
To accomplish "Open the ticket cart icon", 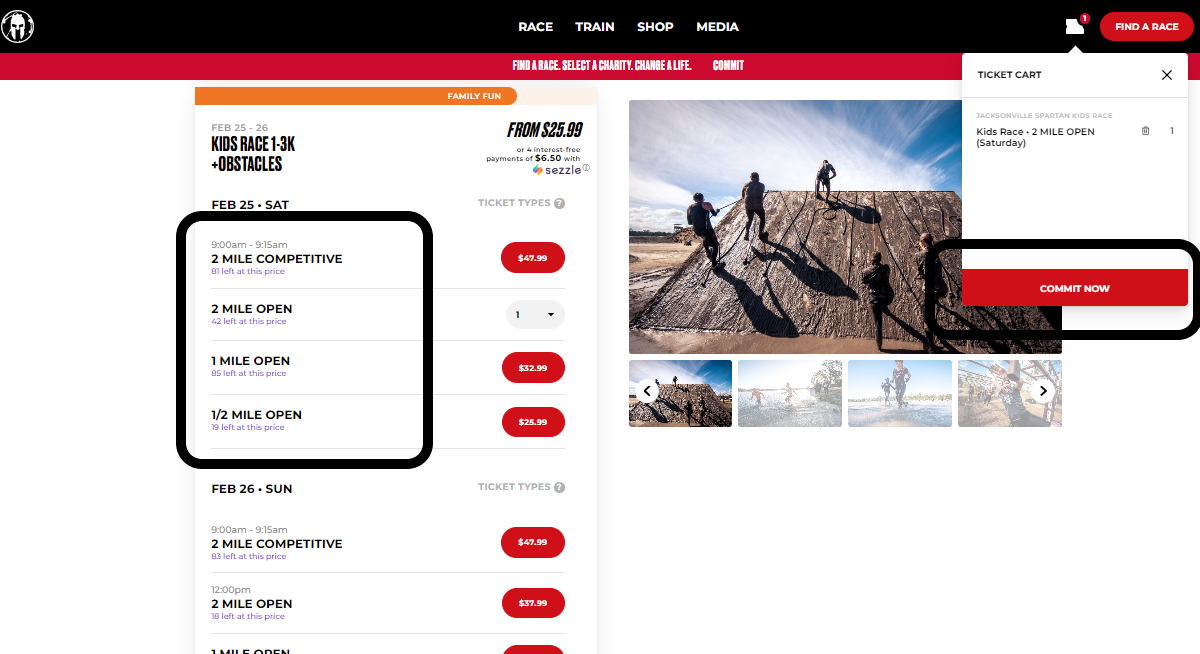I will coord(1075,26).
